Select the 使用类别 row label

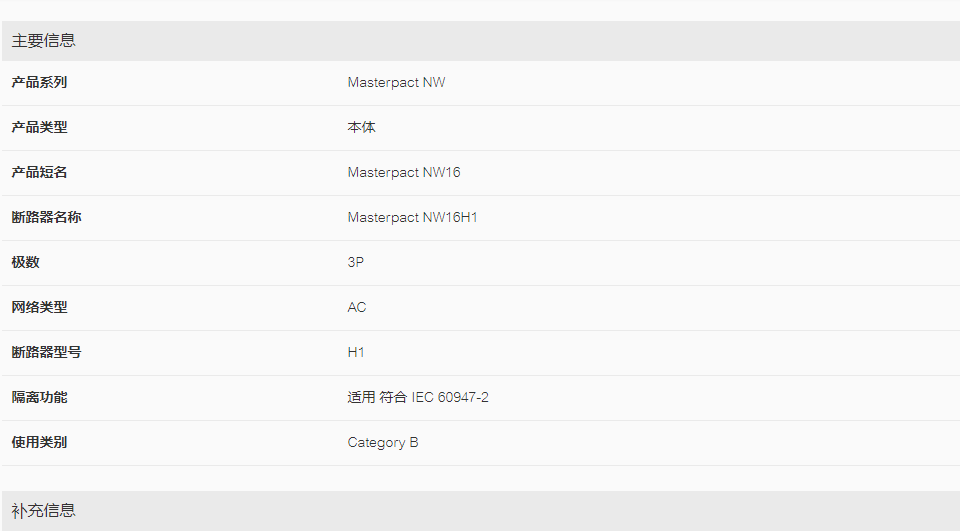(39, 442)
